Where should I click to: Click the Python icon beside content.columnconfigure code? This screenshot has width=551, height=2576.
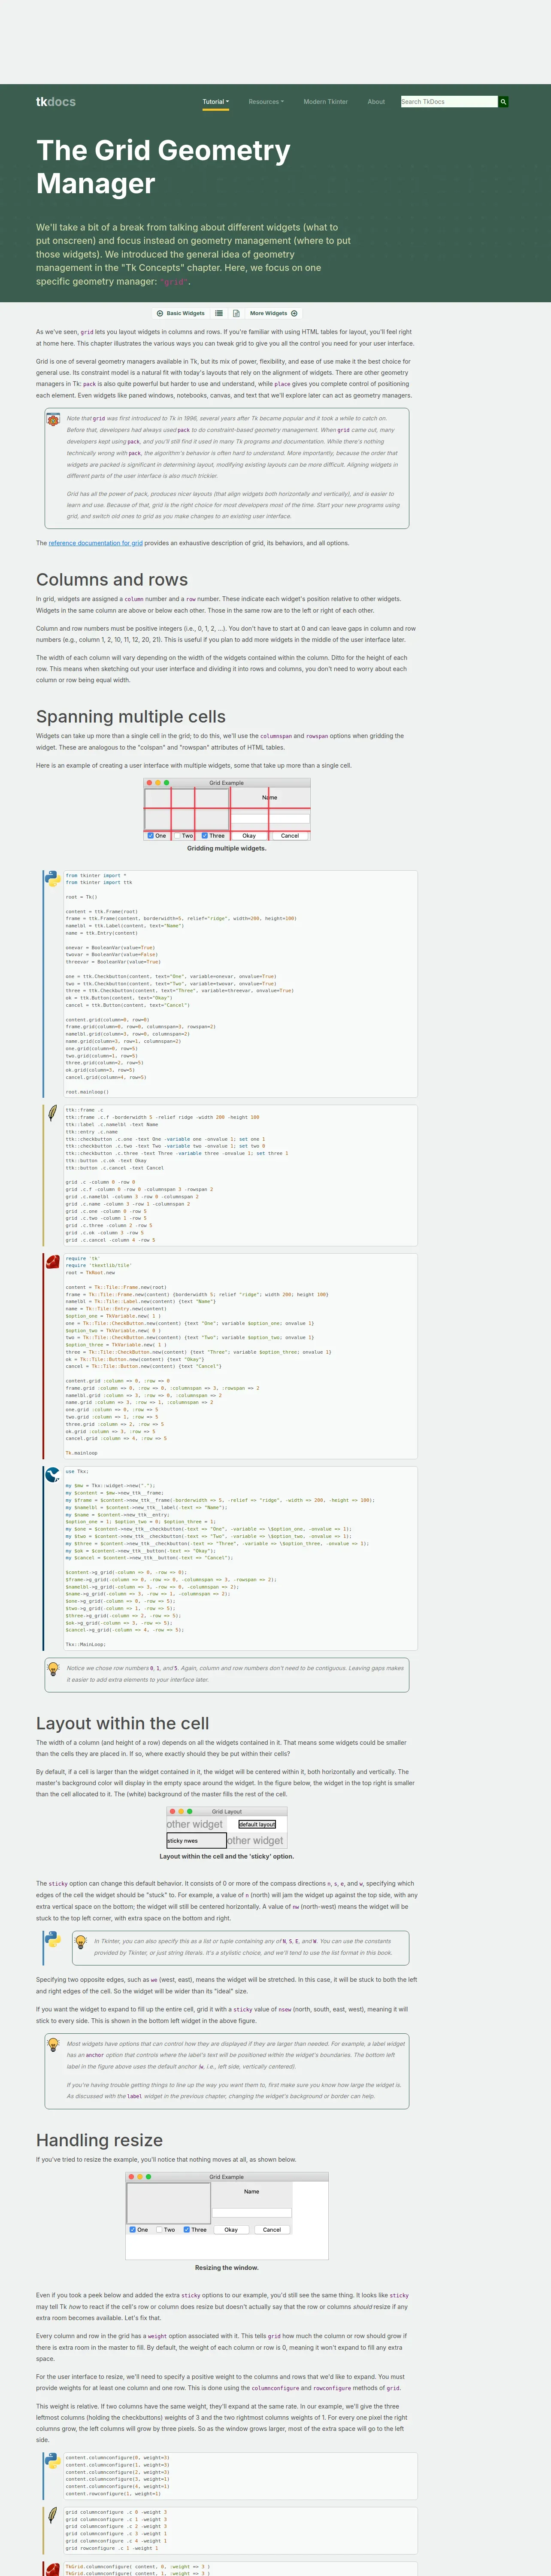point(53,2461)
